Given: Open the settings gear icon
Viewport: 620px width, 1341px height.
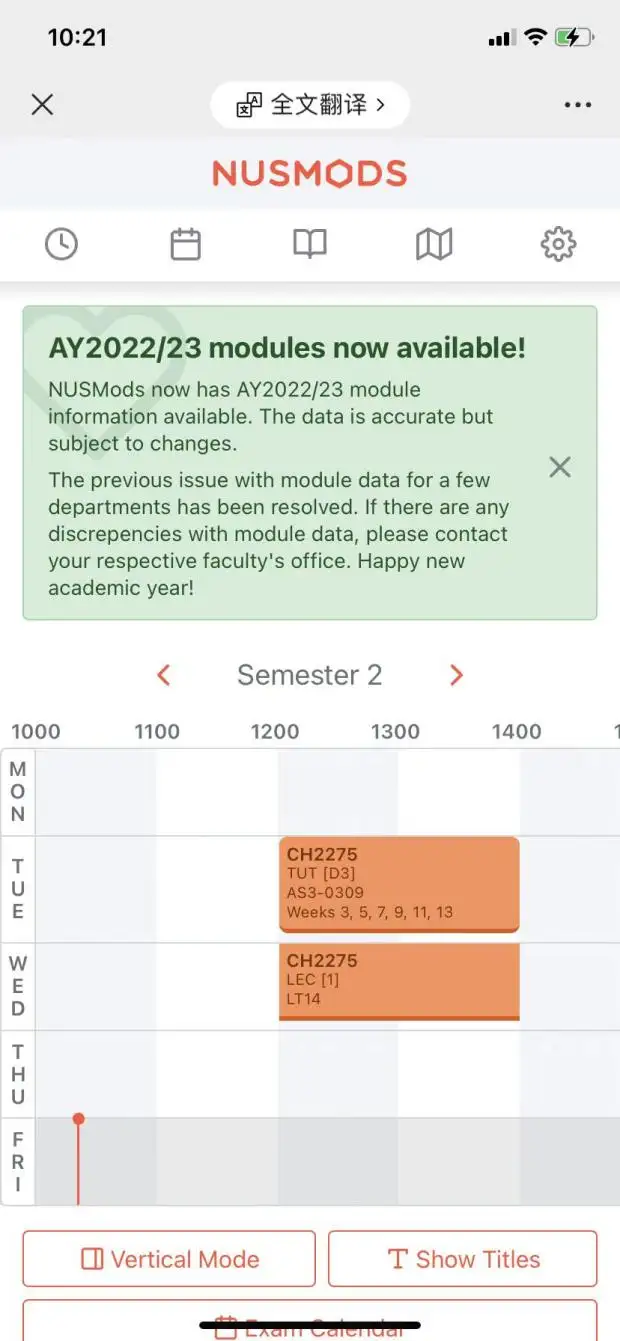Looking at the screenshot, I should click(558, 244).
